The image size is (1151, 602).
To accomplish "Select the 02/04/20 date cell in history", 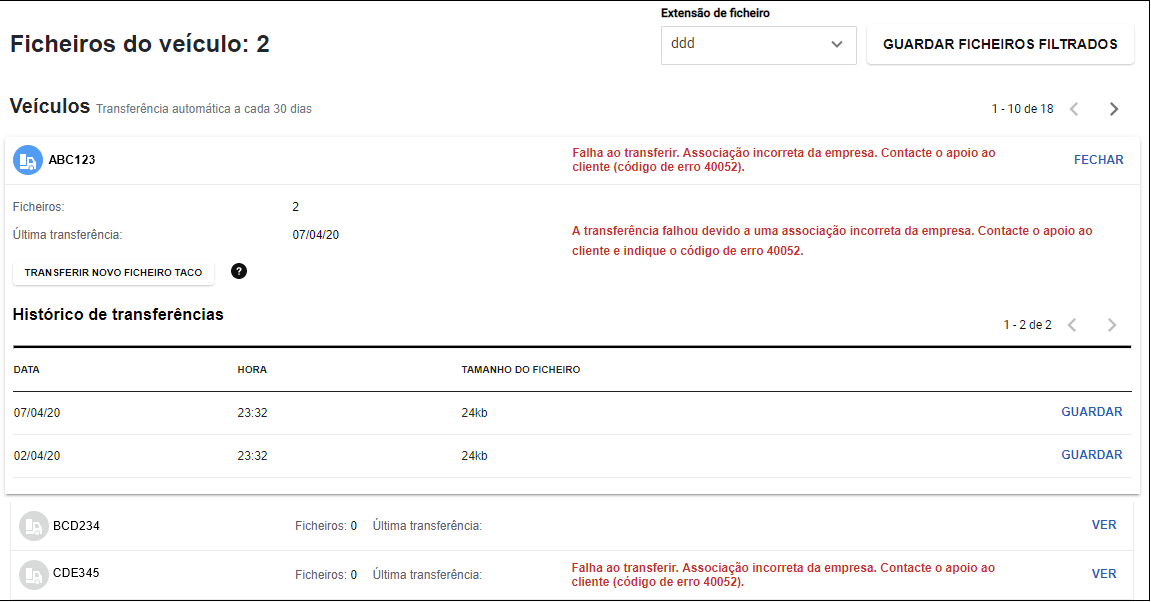I will 37,456.
